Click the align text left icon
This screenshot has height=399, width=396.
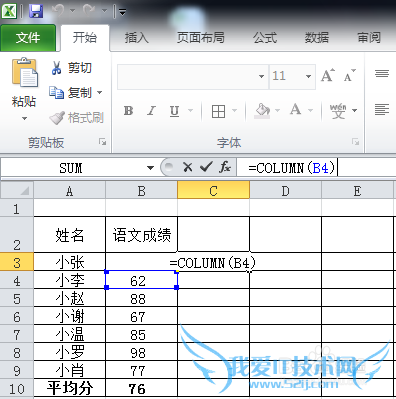click(382, 109)
